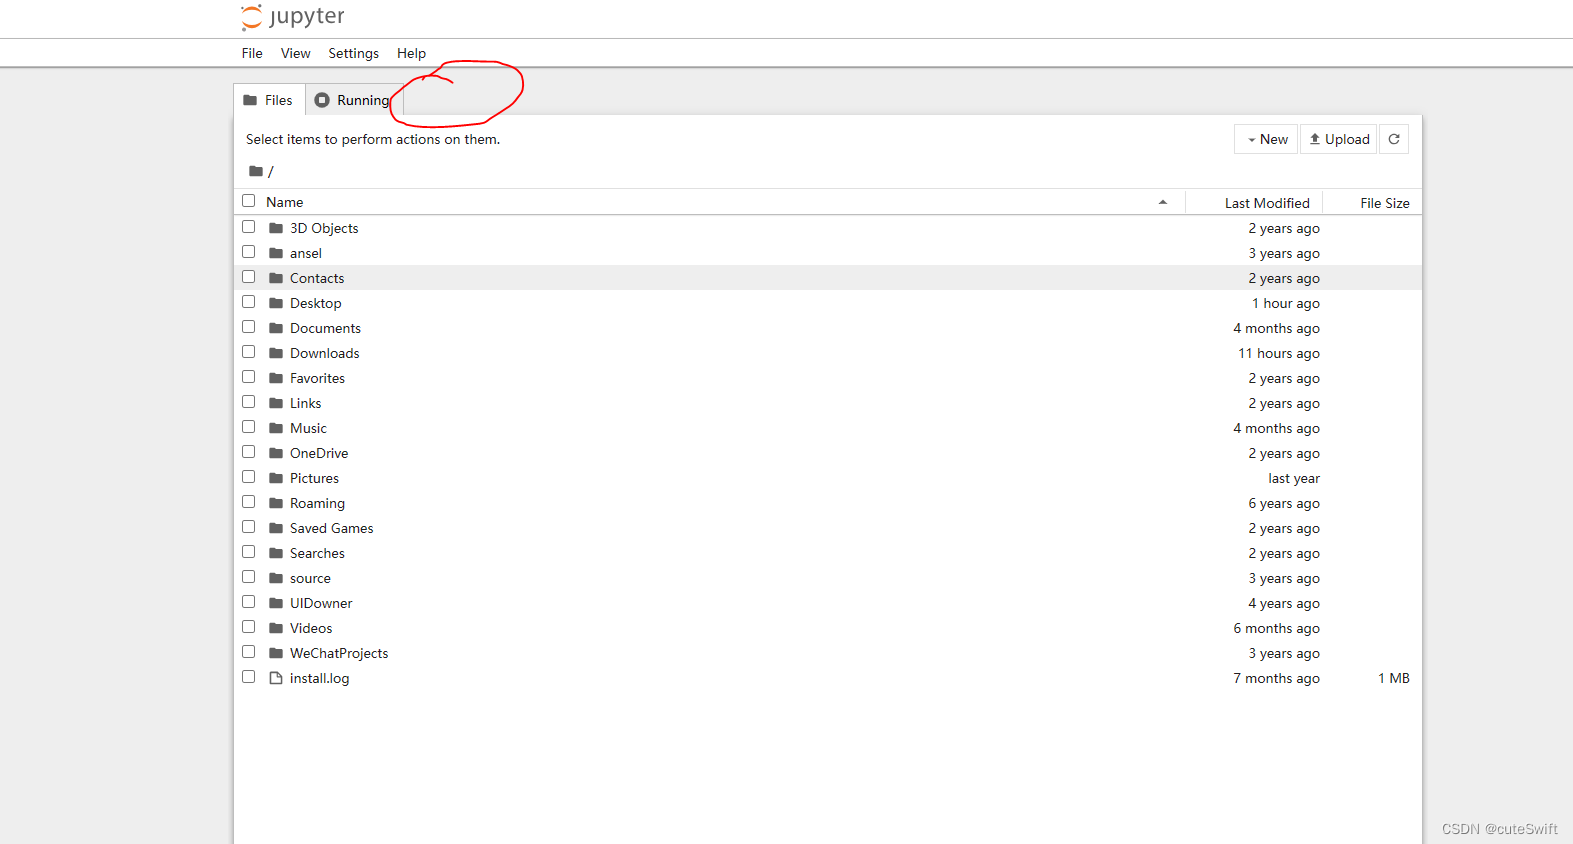Click the Saved Games folder icon
This screenshot has width=1573, height=844.
pos(276,528)
